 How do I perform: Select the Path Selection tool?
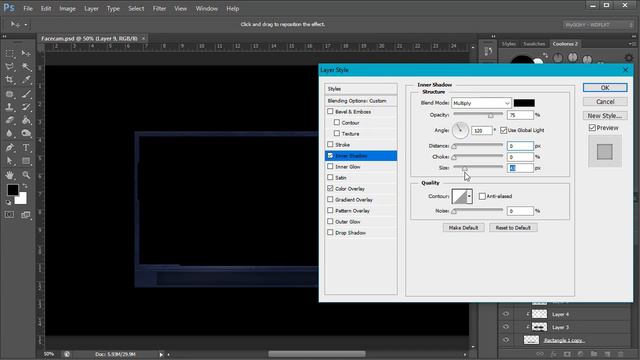tap(10, 160)
